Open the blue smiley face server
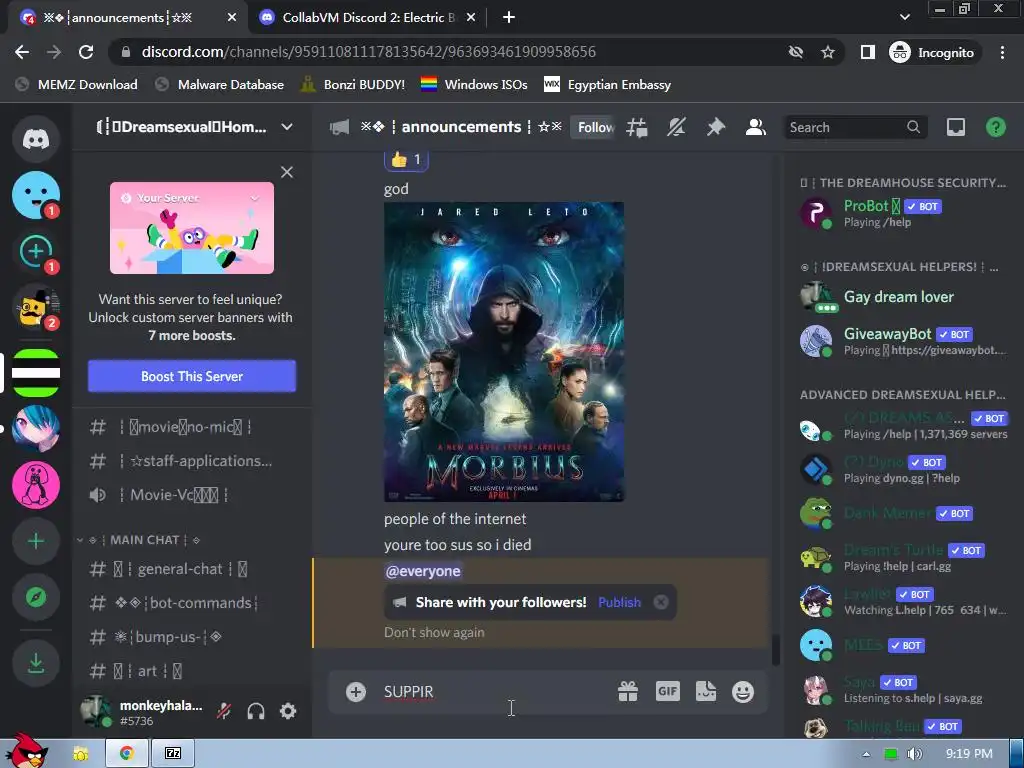 click(36, 195)
